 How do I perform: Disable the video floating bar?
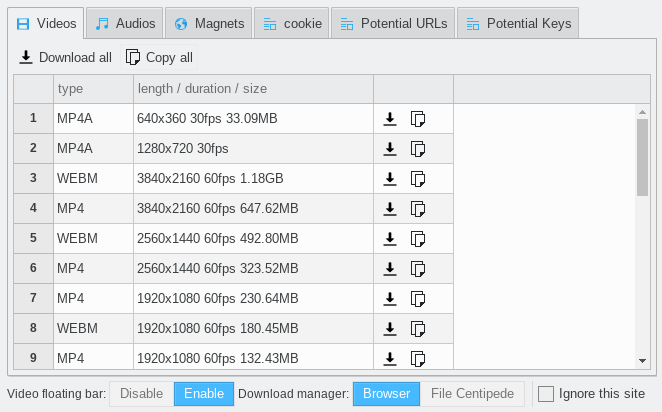[x=141, y=394]
